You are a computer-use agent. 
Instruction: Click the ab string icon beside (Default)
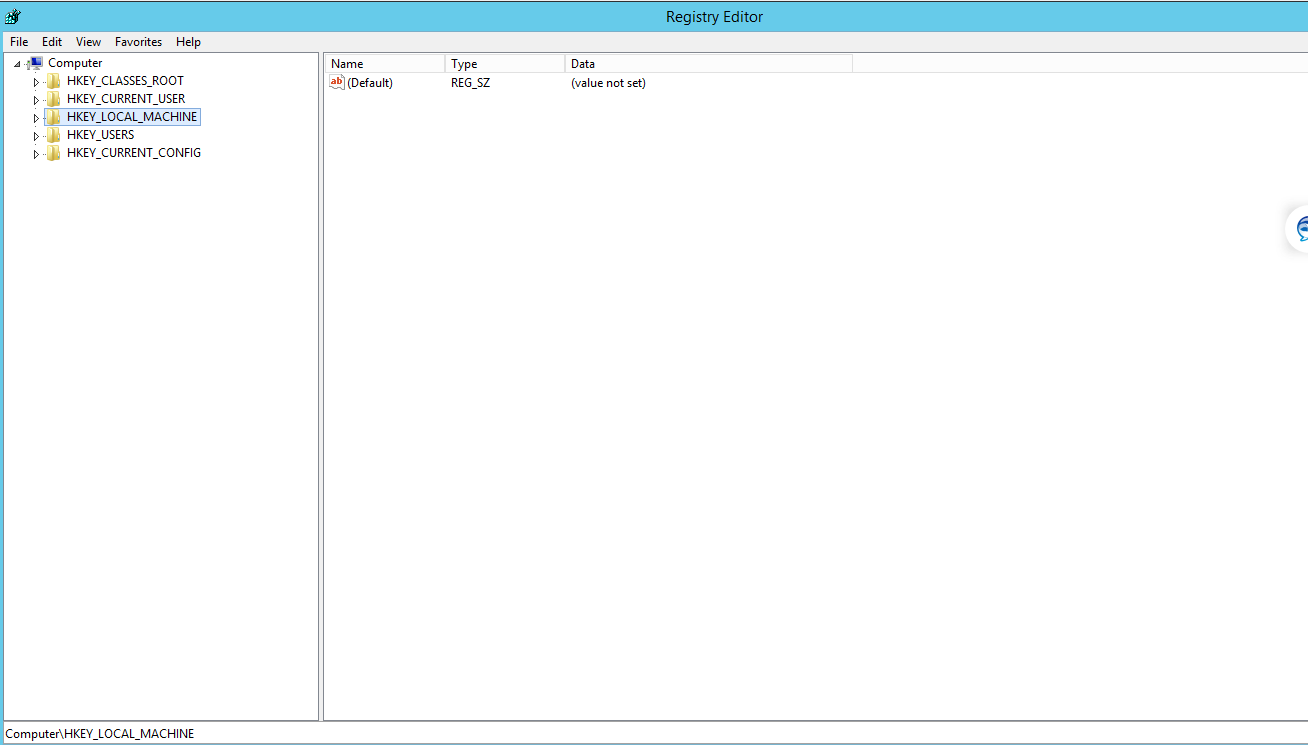coord(337,83)
